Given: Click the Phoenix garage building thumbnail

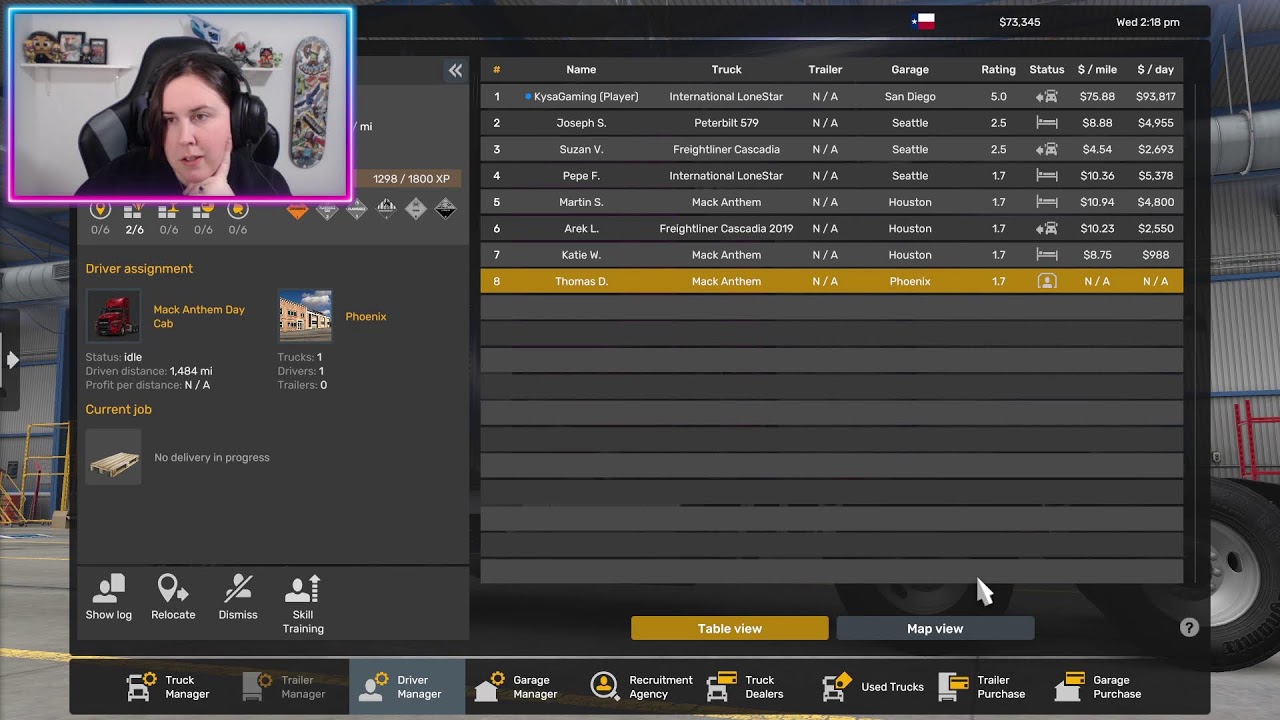Looking at the screenshot, I should (x=305, y=316).
